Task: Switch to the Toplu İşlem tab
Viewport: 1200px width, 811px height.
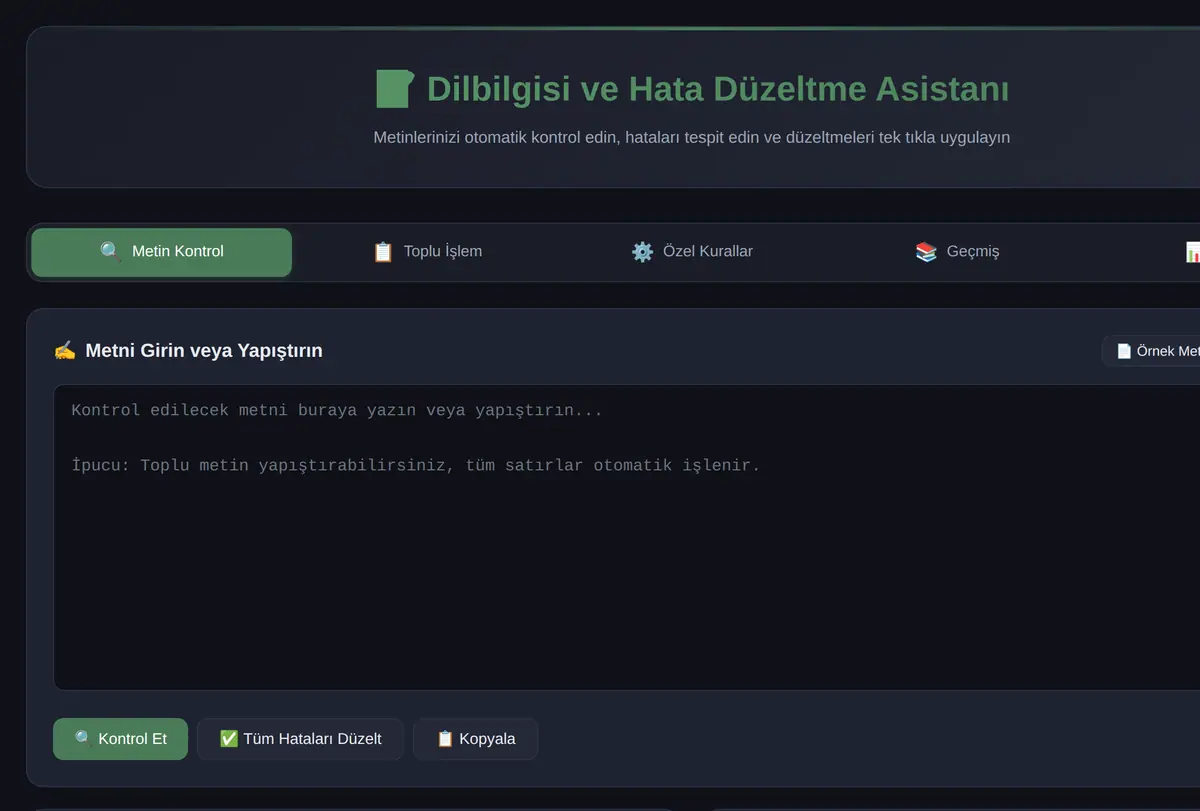Action: coord(427,252)
